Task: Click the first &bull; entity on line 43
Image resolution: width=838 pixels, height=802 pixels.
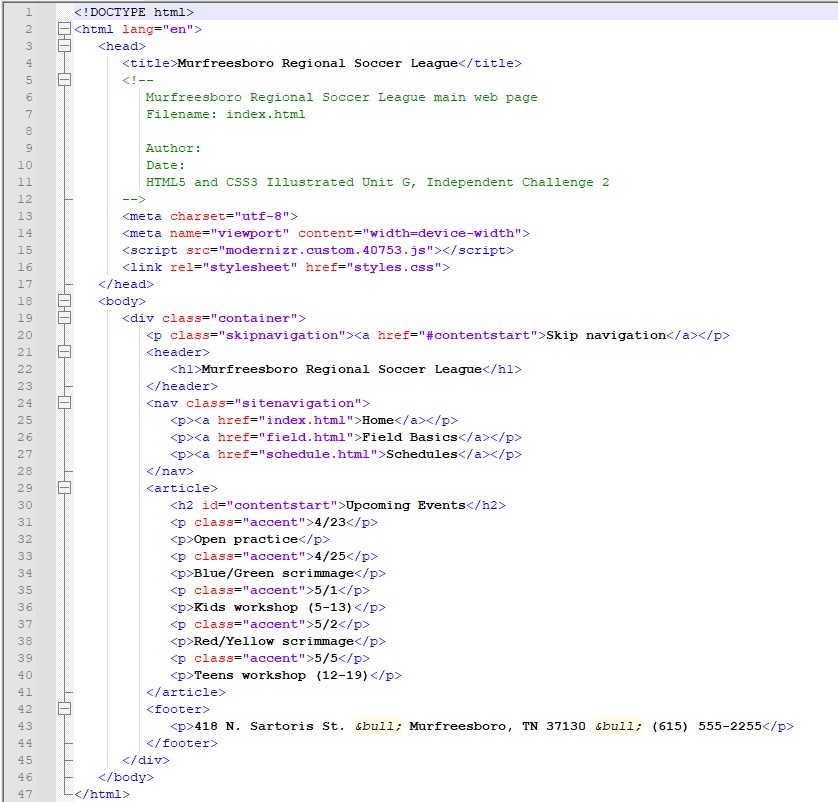Action: point(377,726)
